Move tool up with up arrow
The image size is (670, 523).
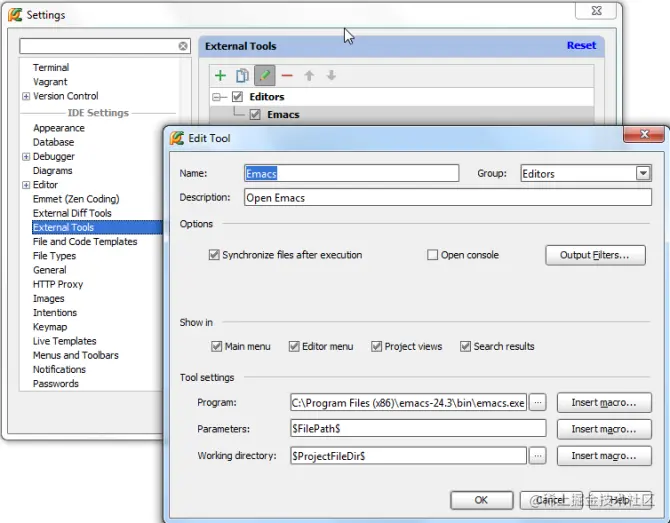pos(309,76)
